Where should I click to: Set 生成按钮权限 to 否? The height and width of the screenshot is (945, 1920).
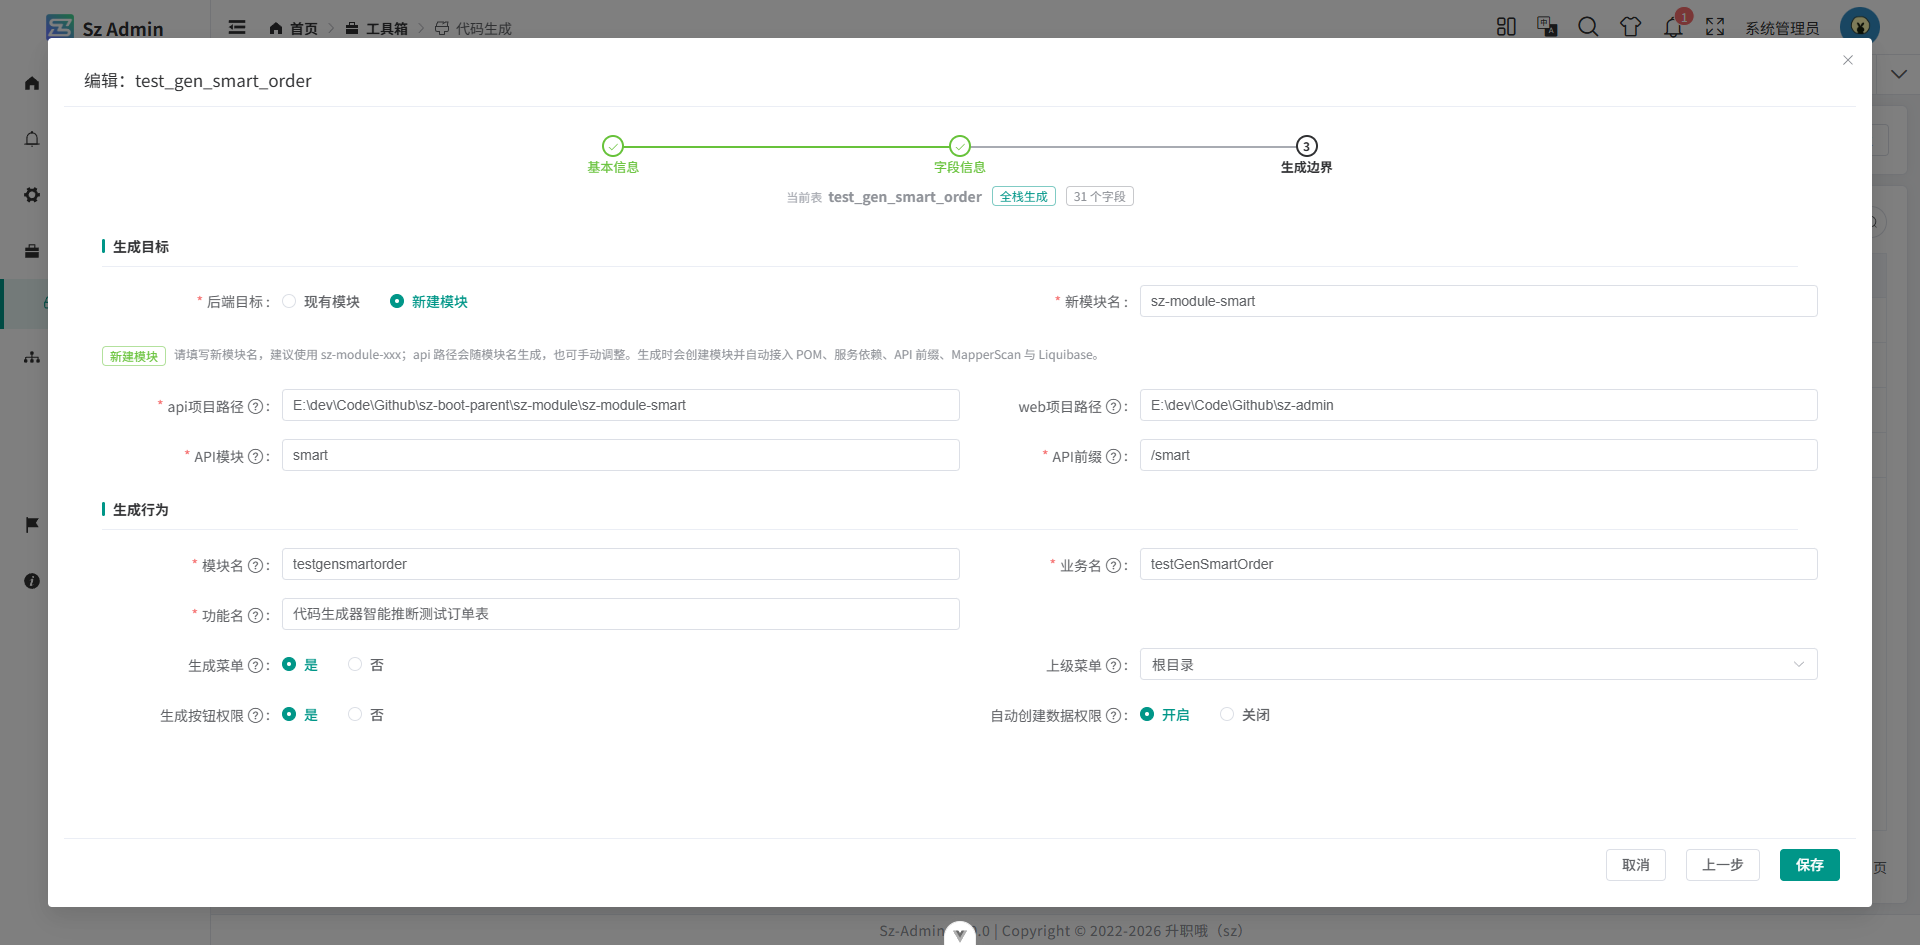pos(366,714)
